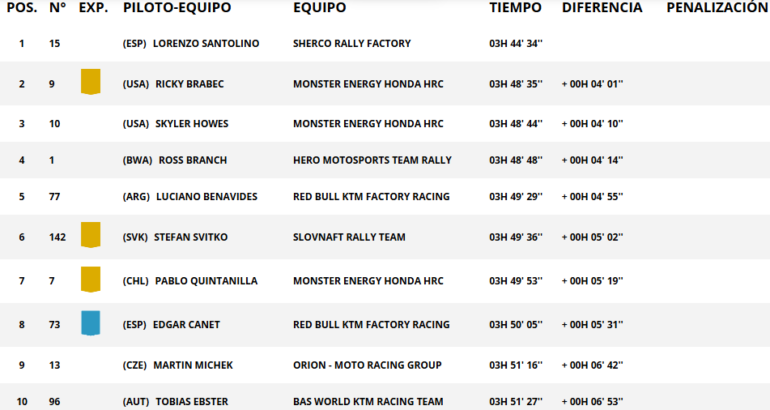The width and height of the screenshot is (770, 410).
Task: Click the Orion - Moto Racing Group team
Action: [369, 365]
